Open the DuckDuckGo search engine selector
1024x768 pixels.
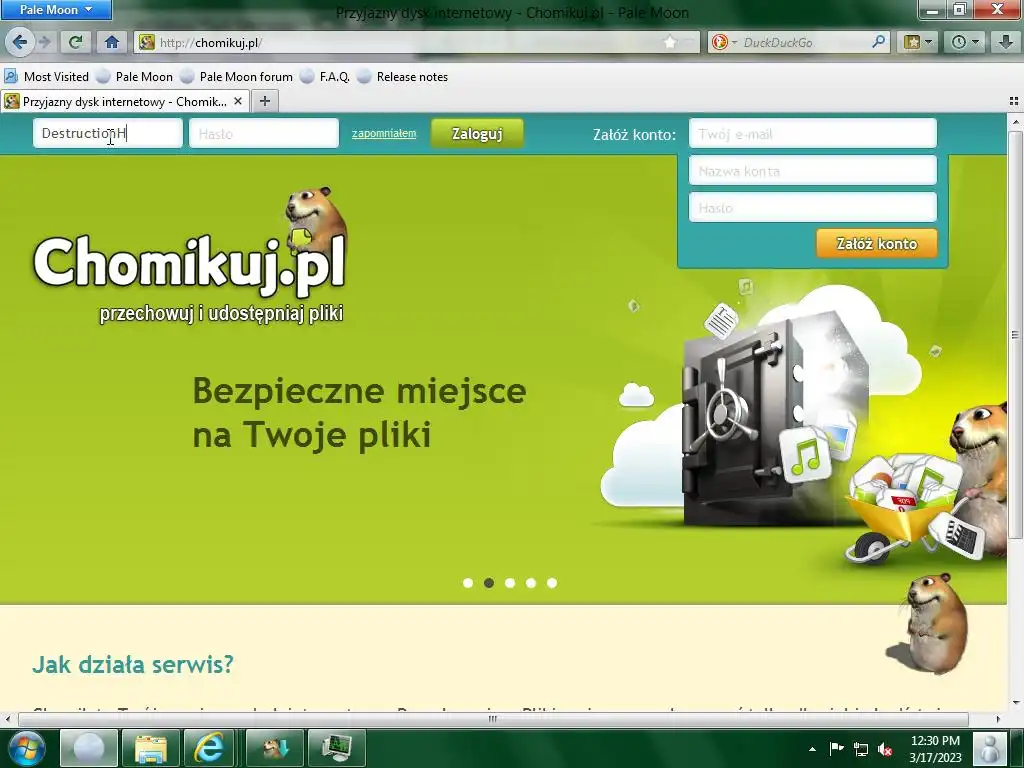(x=724, y=42)
